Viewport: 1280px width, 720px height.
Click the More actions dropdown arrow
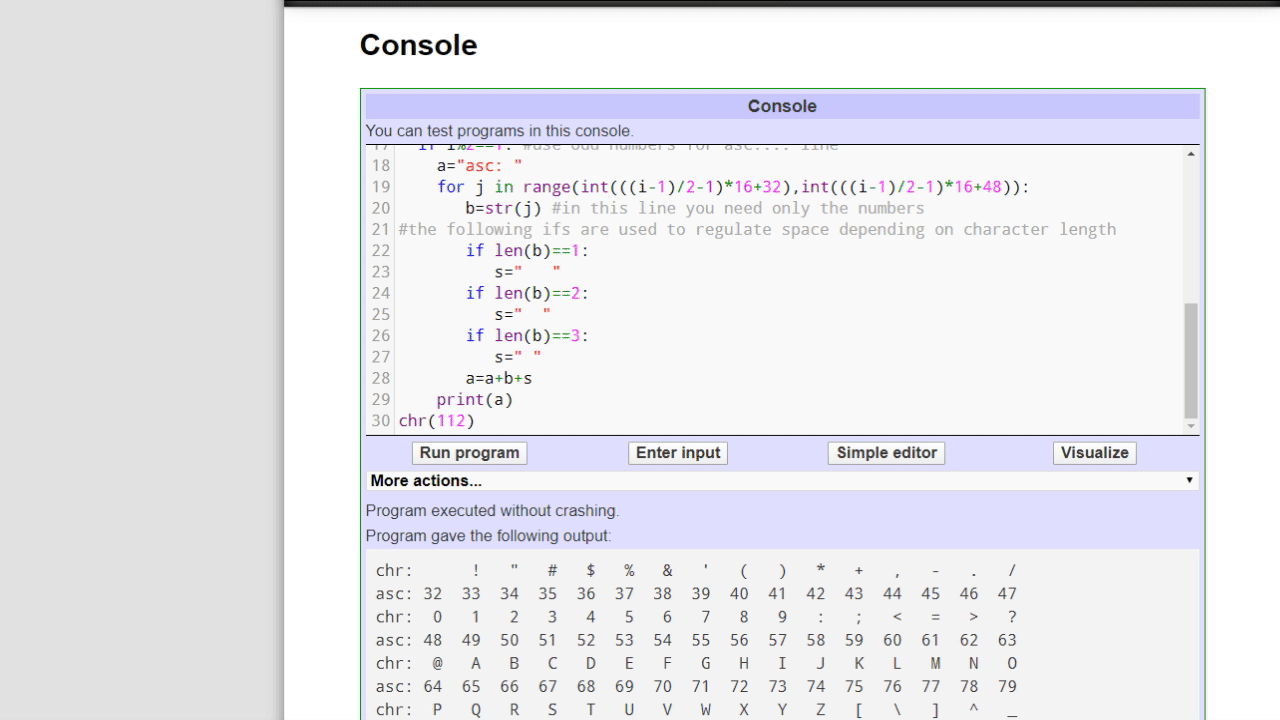(x=1189, y=481)
